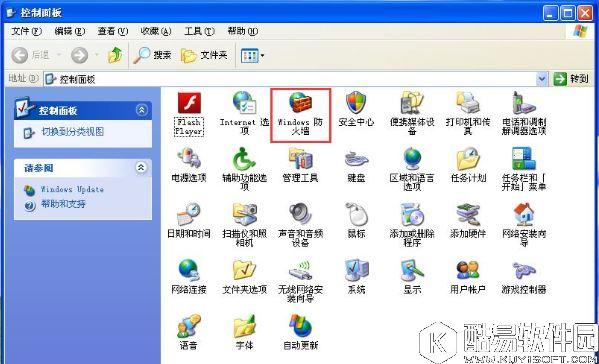Open the views dropdown button

[x=253, y=56]
